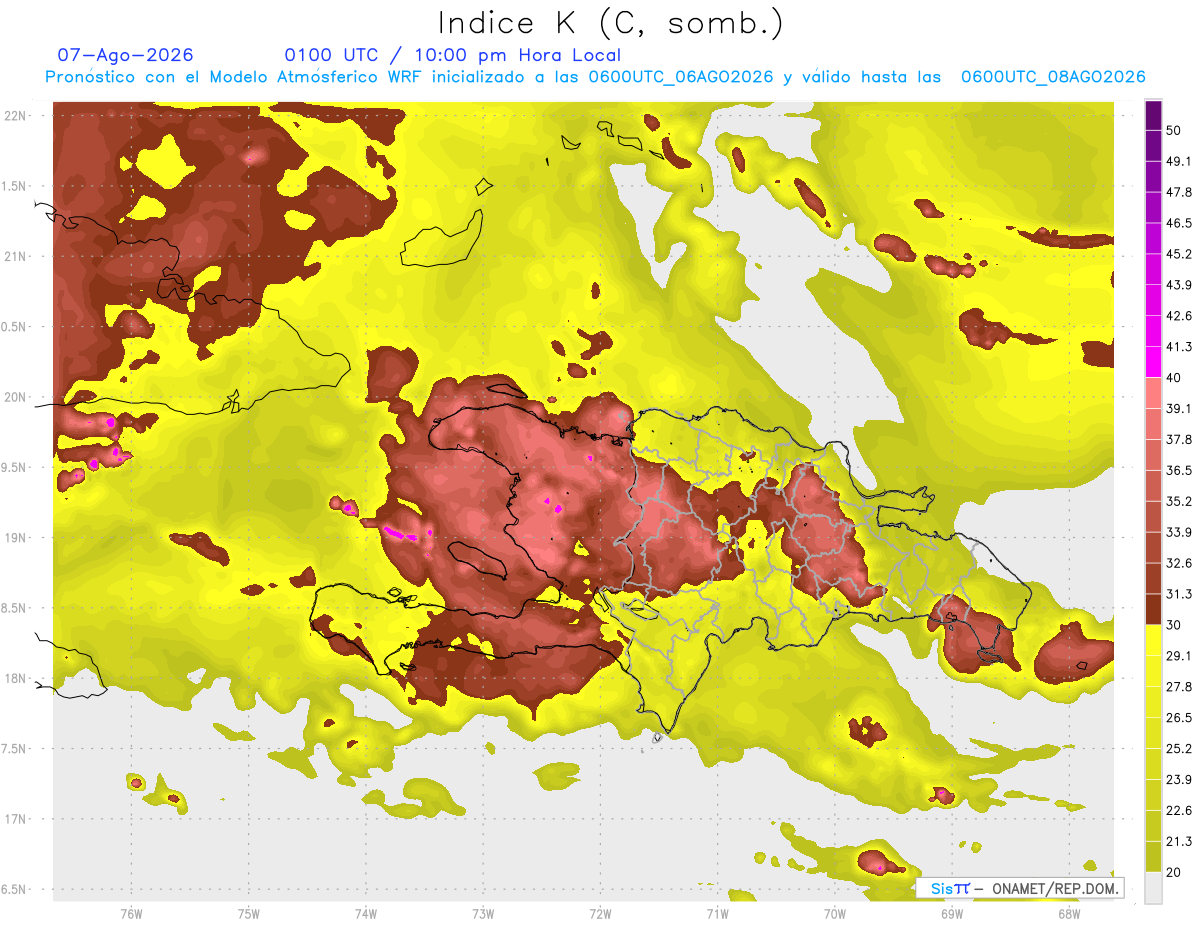
Task: Pick the dark brown legend band between 30 and 31.3
Action: tap(1153, 609)
